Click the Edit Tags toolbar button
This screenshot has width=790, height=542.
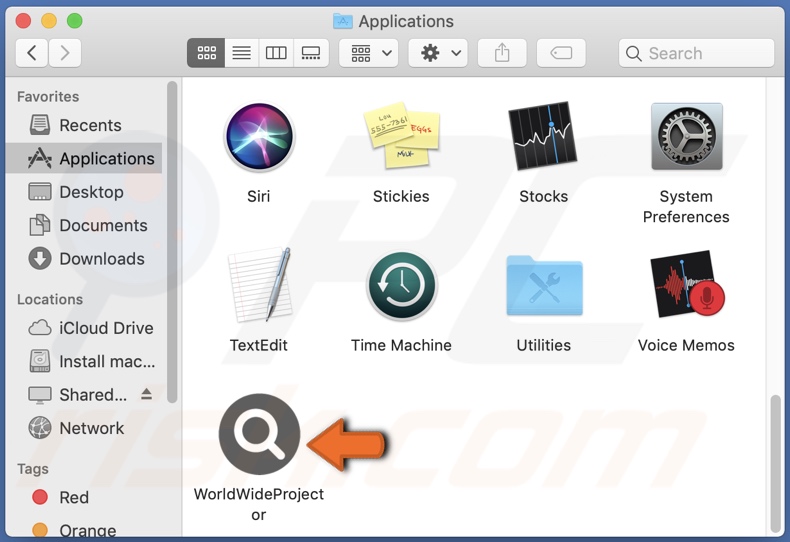[x=561, y=53]
